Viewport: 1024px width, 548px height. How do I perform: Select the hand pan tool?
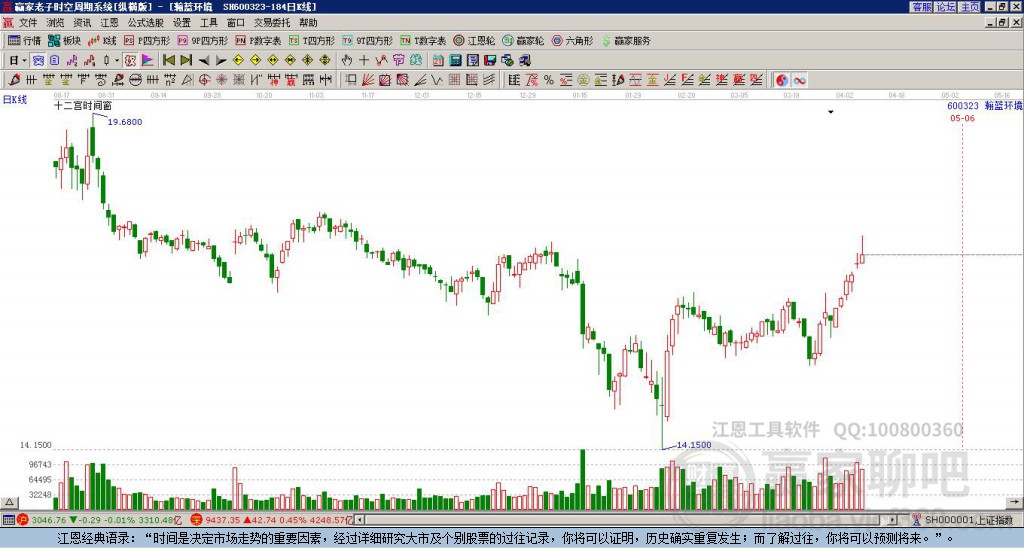click(x=347, y=61)
